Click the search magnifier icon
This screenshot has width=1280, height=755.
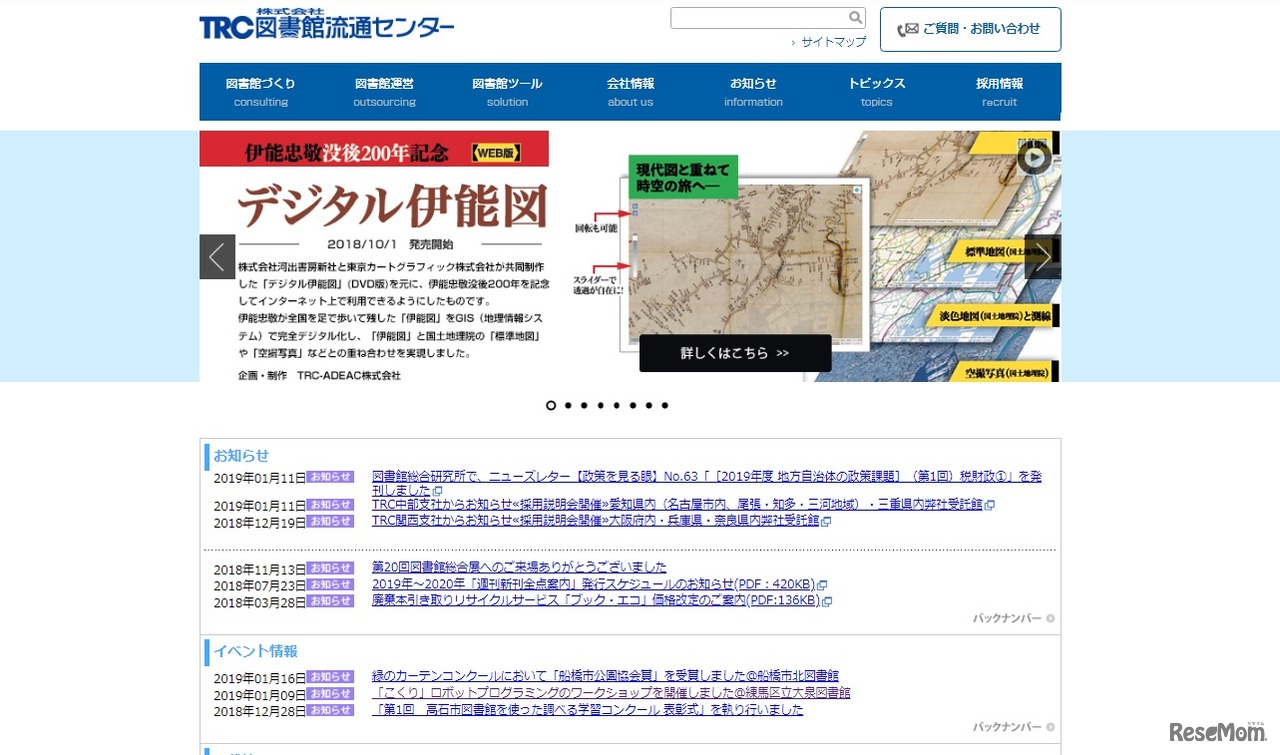click(x=855, y=18)
